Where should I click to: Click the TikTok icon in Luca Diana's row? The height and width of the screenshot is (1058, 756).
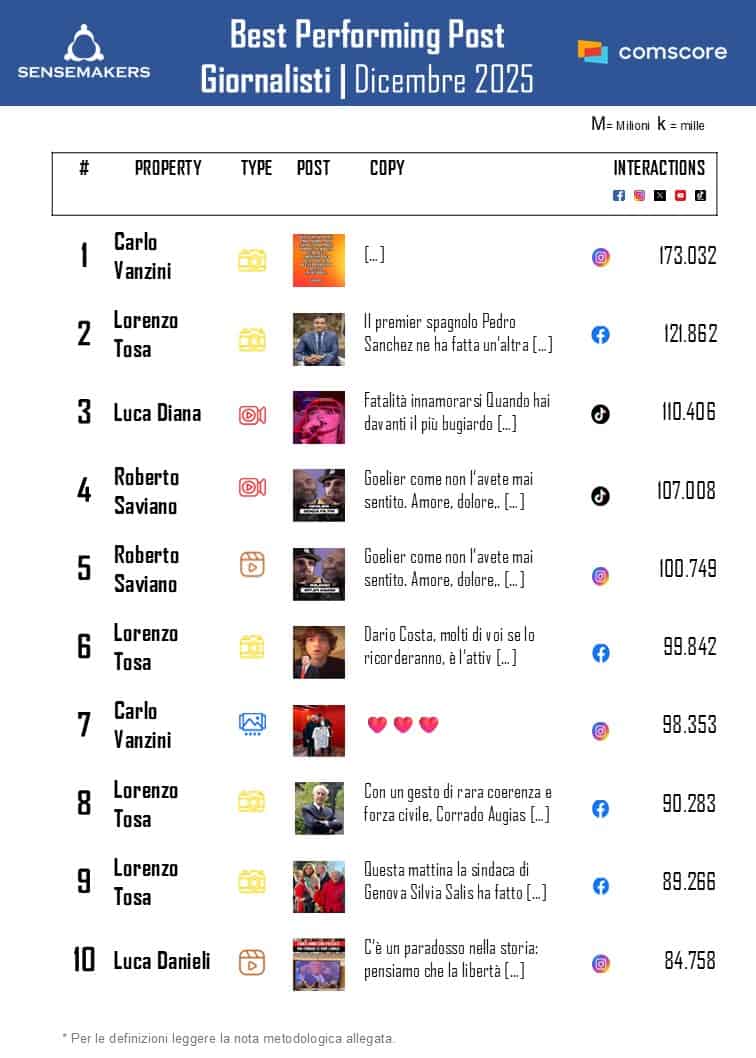(x=600, y=414)
